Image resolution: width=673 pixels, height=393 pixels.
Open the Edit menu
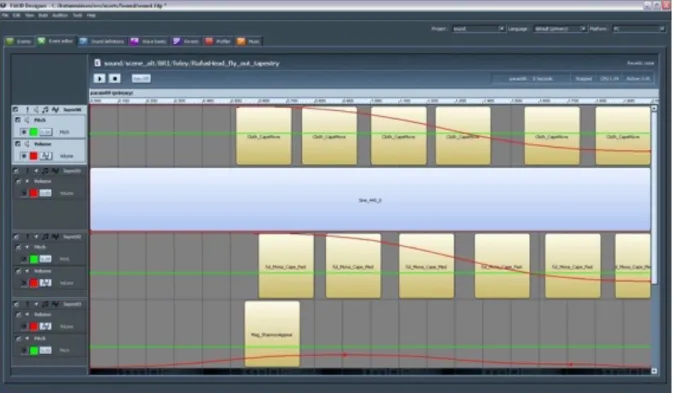[x=16, y=15]
